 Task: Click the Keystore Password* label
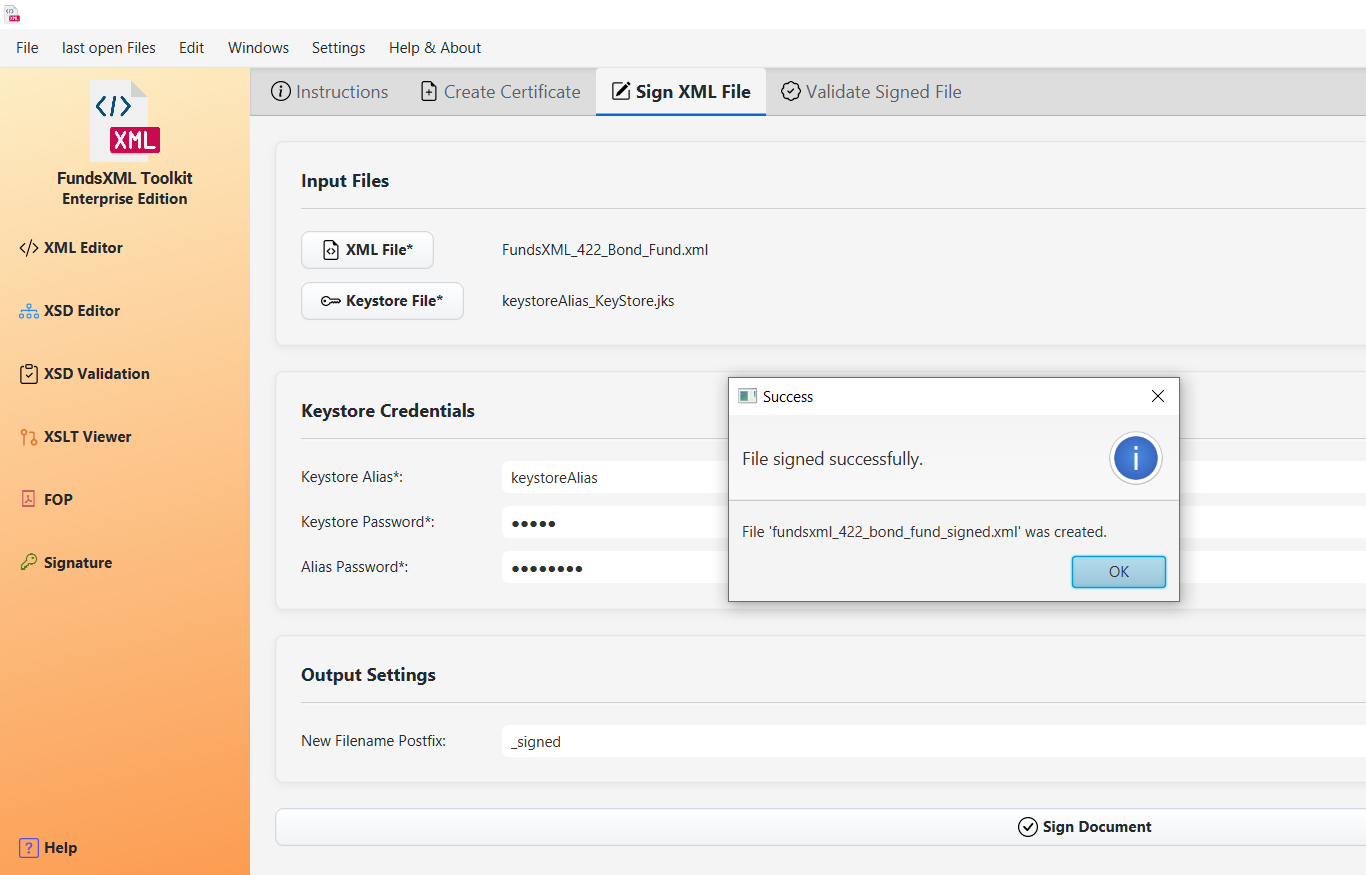pos(368,523)
